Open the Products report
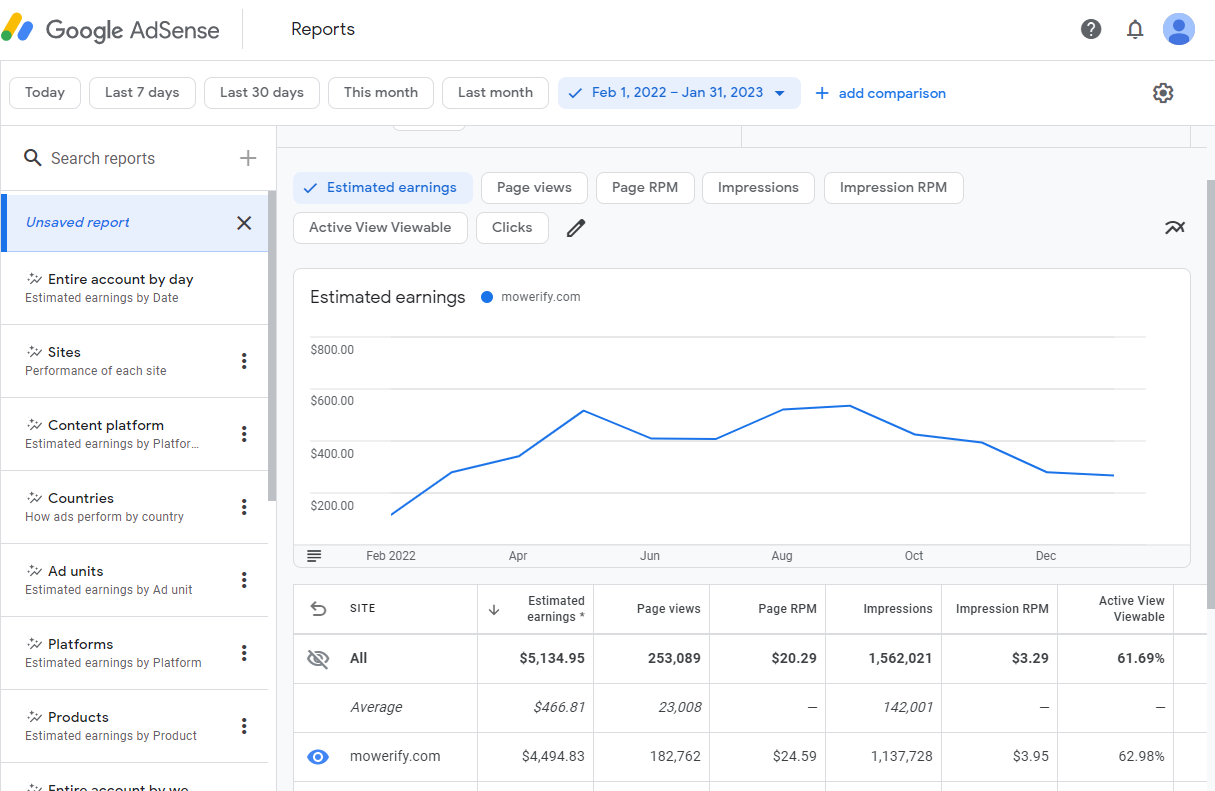This screenshot has width=1215, height=791. (134, 726)
